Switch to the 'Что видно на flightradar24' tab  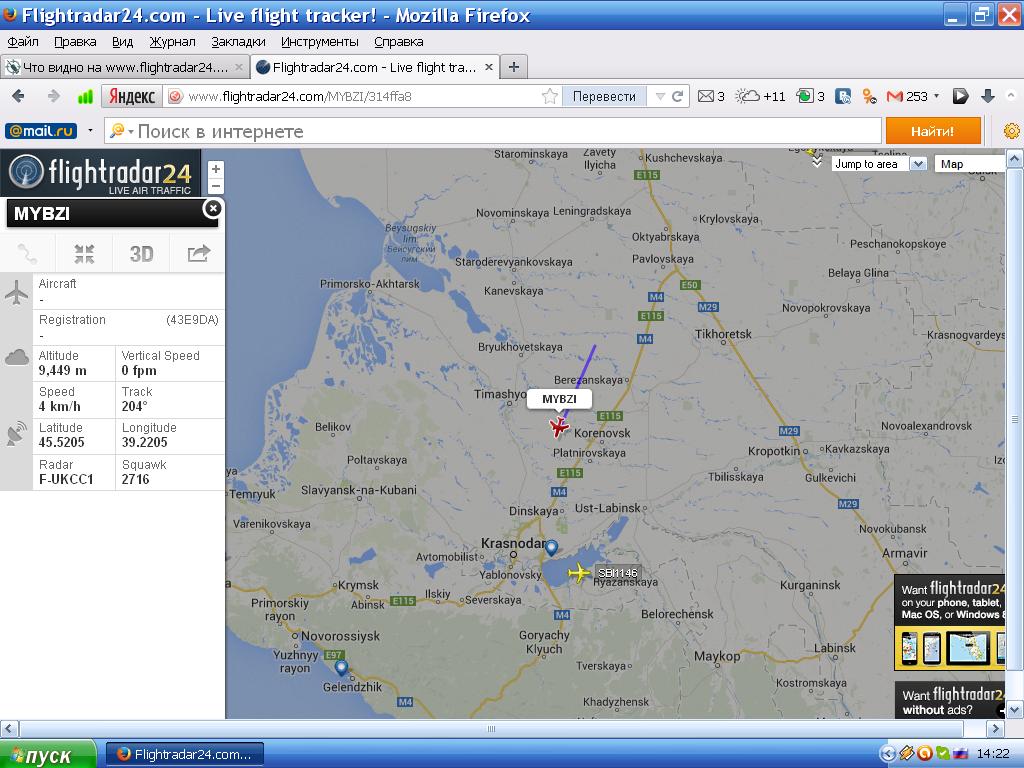coord(124,67)
